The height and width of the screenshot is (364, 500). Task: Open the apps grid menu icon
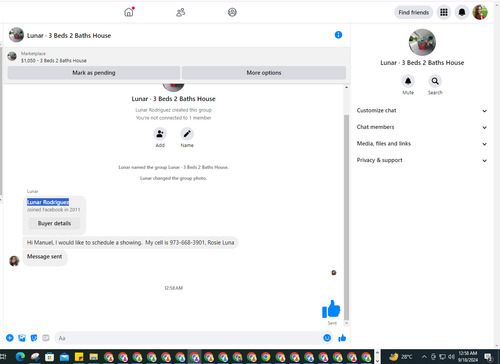[x=444, y=12]
